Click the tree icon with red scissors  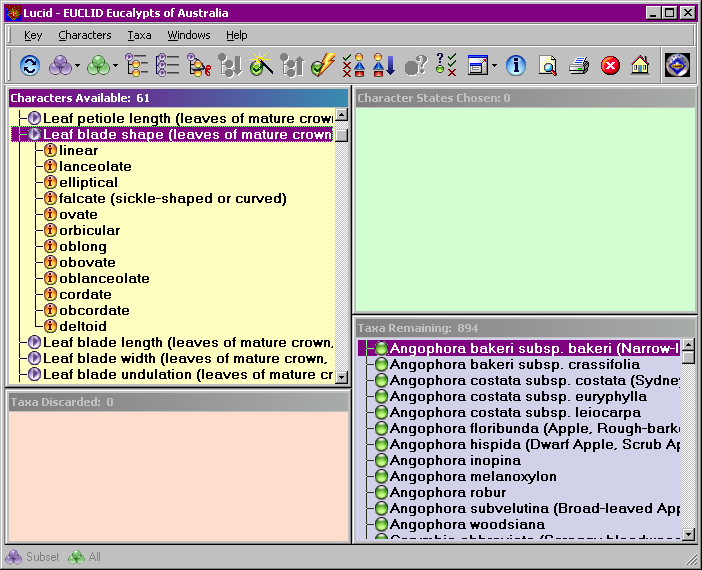(x=198, y=66)
